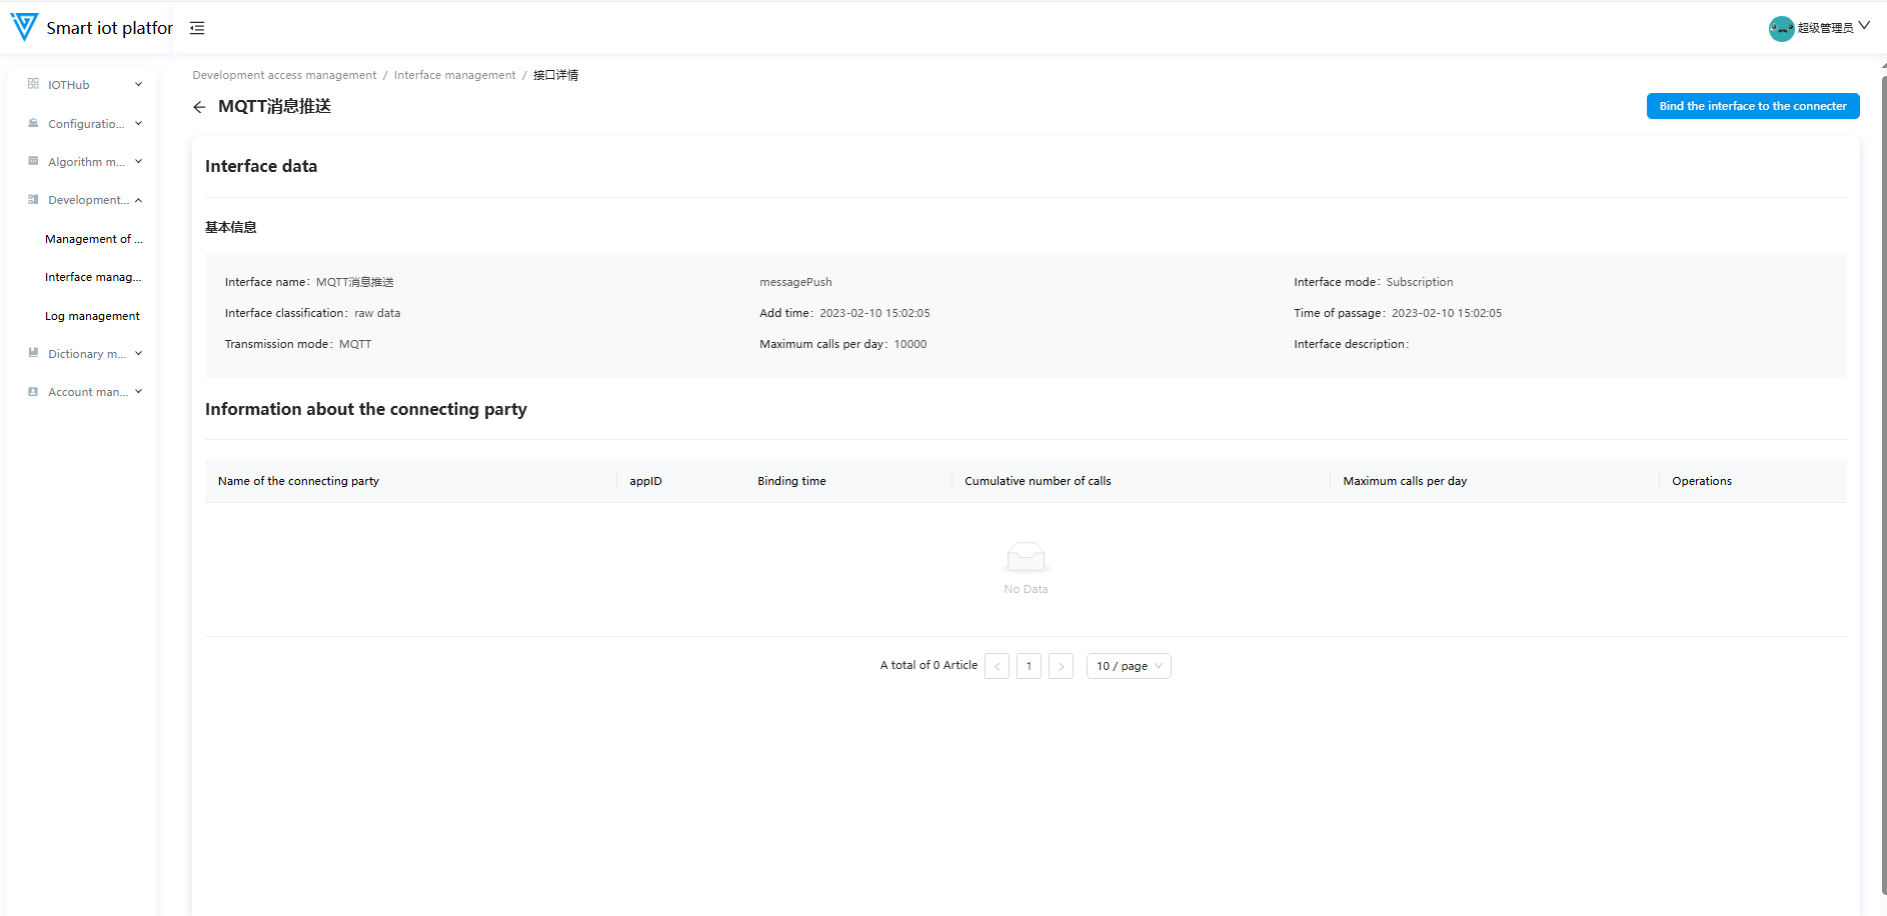Click the Interface description label

point(1351,344)
